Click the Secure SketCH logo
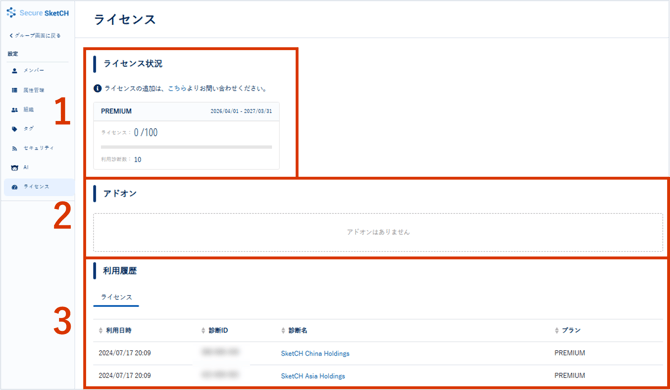 click(x=38, y=13)
